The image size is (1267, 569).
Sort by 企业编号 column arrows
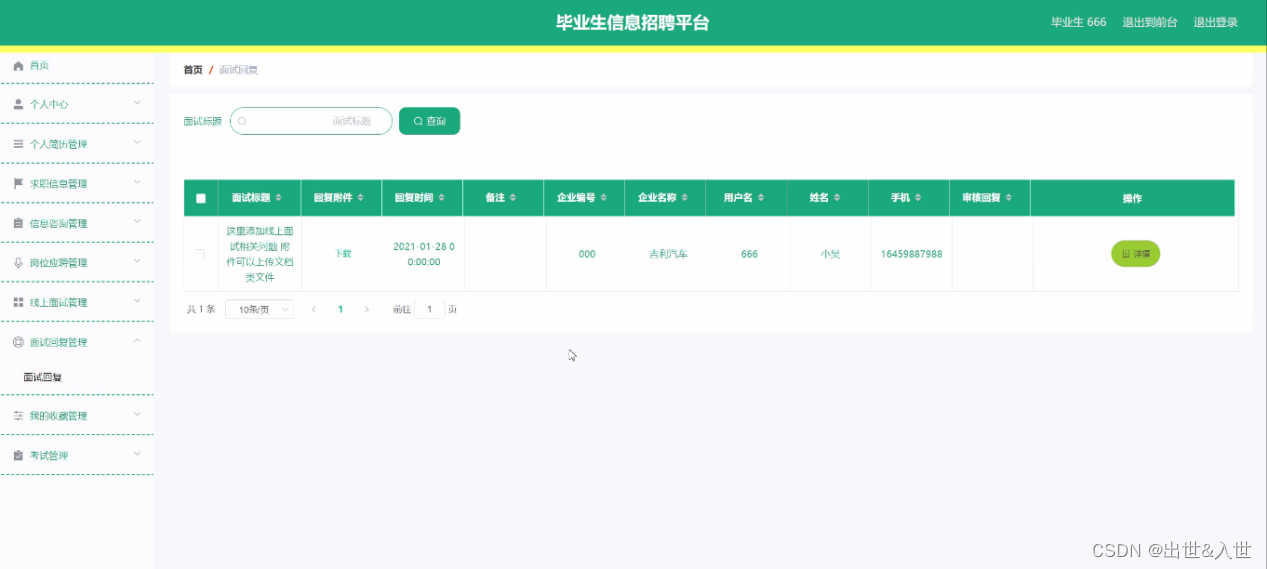(x=604, y=198)
